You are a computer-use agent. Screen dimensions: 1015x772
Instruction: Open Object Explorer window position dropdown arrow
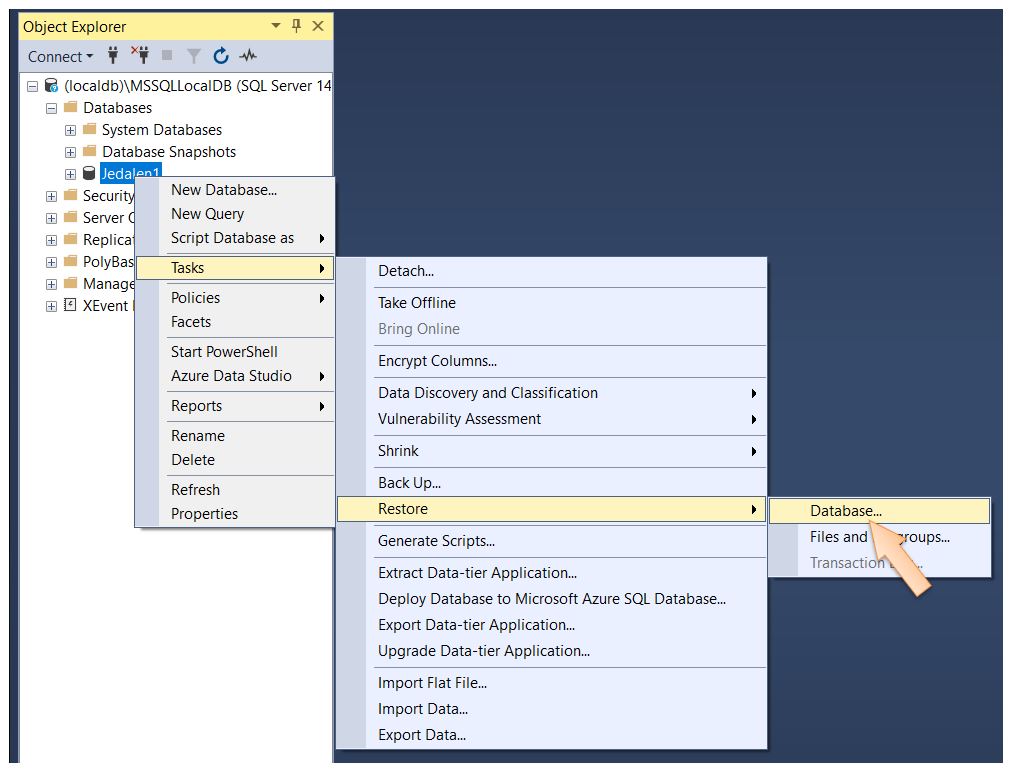tap(276, 26)
